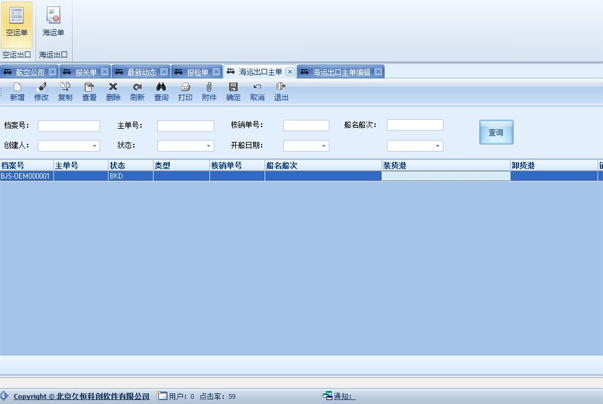Viewport: 603px width, 404px height.
Task: Close the 海运出口主单 tab
Action: pyautogui.click(x=290, y=72)
